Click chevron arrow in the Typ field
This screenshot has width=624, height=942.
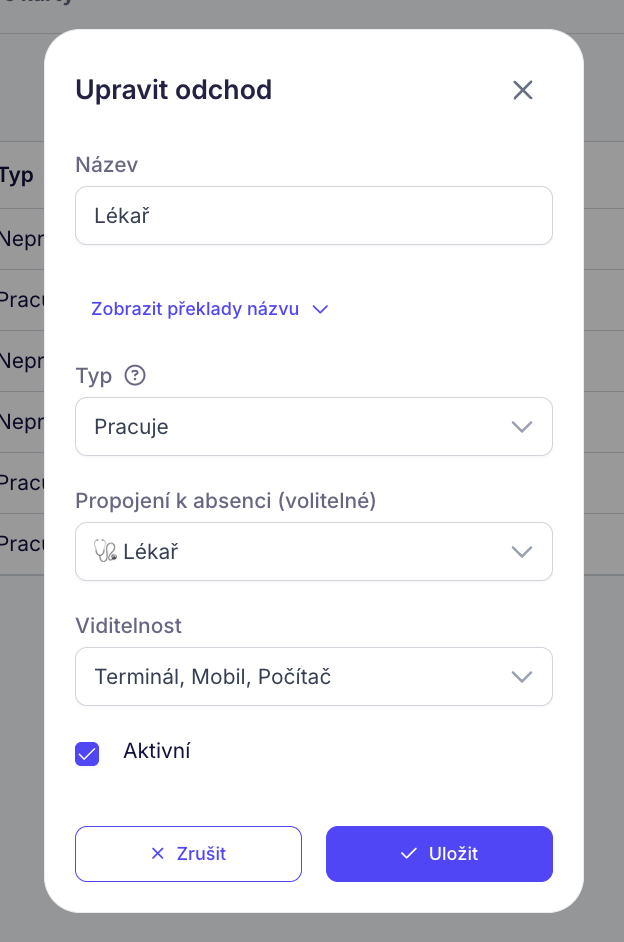521,427
